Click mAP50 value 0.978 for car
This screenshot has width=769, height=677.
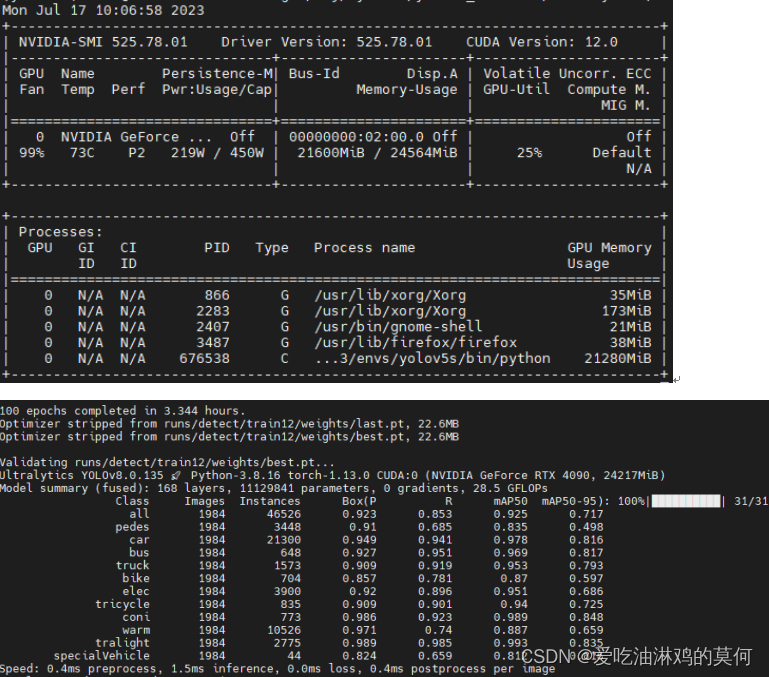tap(511, 540)
